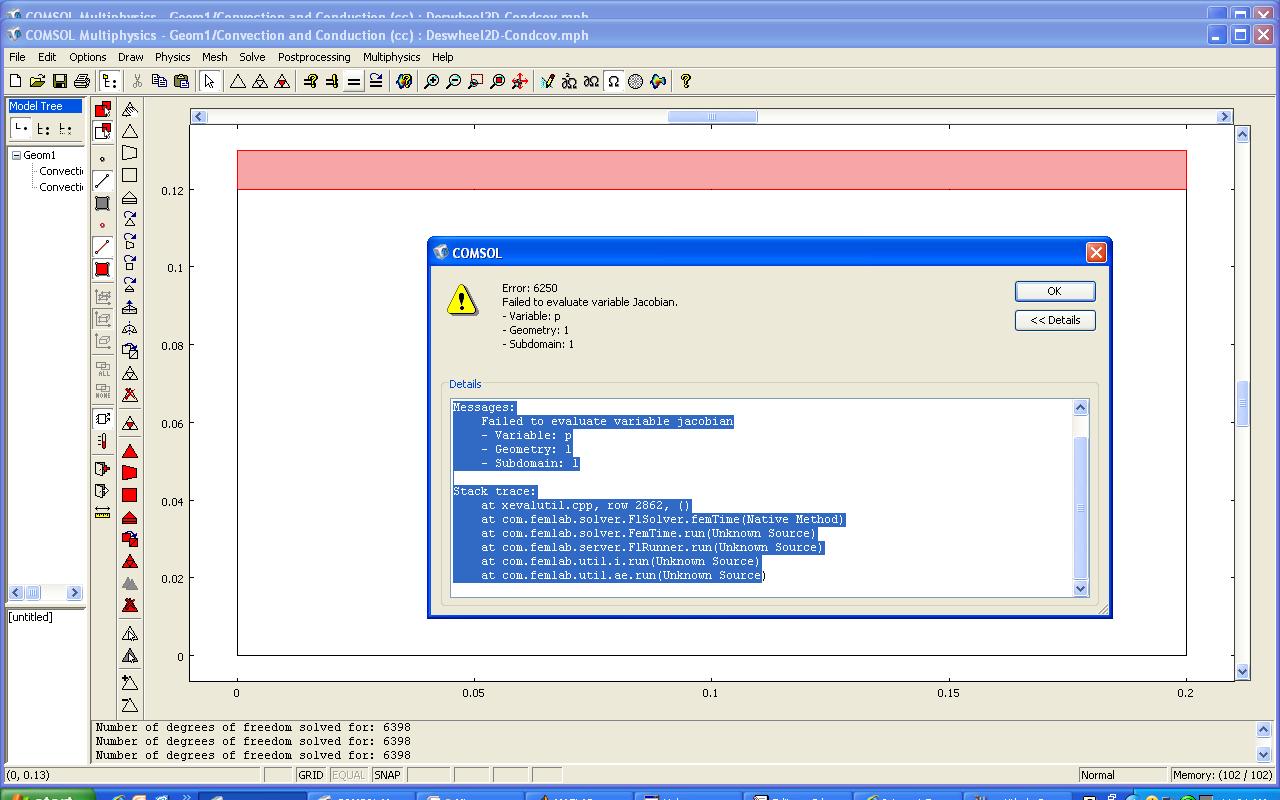Open Plot Parameters colorful icon
This screenshot has width=1280, height=800.
404,81
